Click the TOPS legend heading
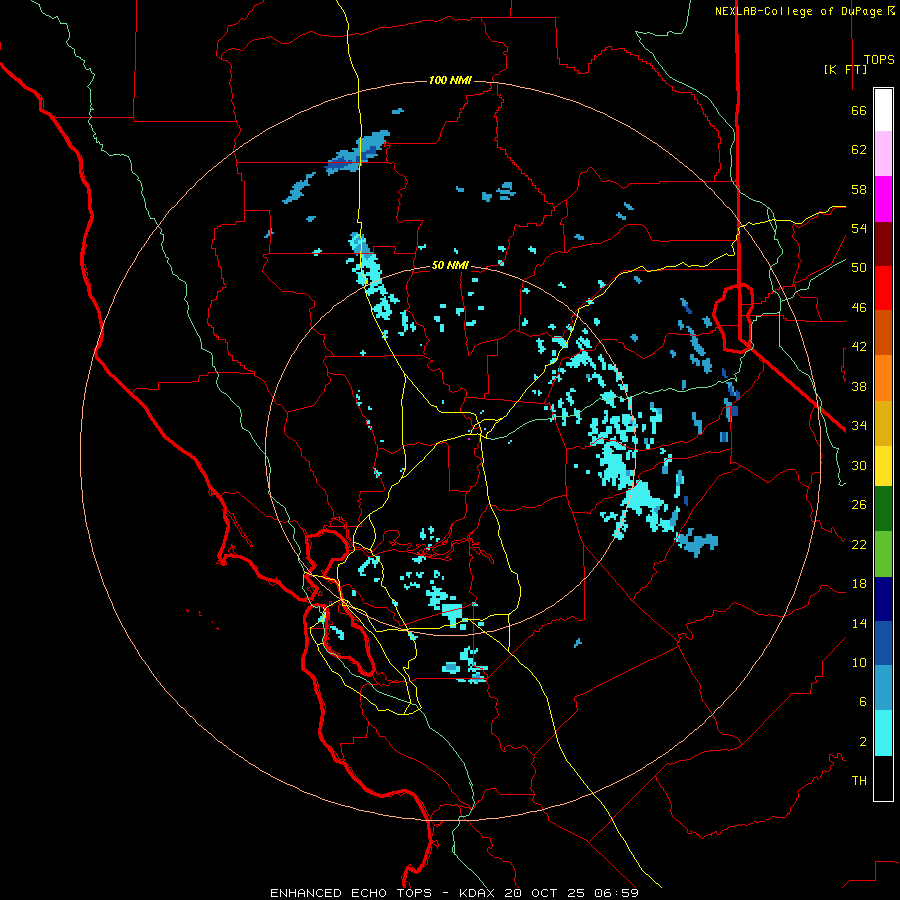The width and height of the screenshot is (900, 900). (x=879, y=59)
